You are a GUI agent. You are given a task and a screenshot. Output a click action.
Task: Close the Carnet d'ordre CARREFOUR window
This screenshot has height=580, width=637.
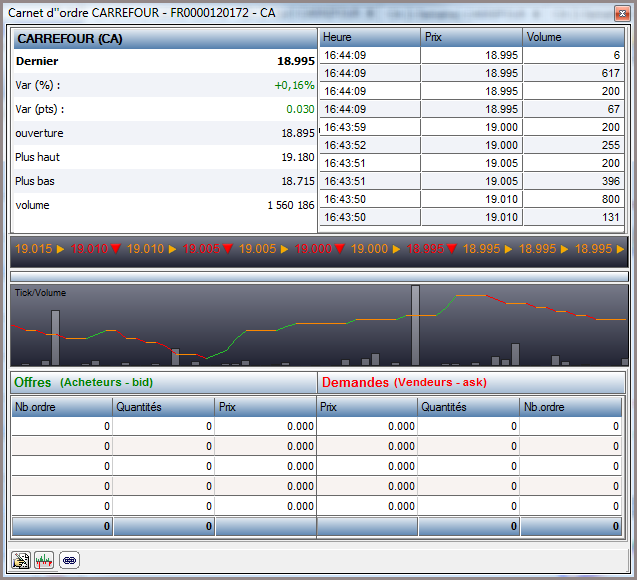tap(622, 13)
